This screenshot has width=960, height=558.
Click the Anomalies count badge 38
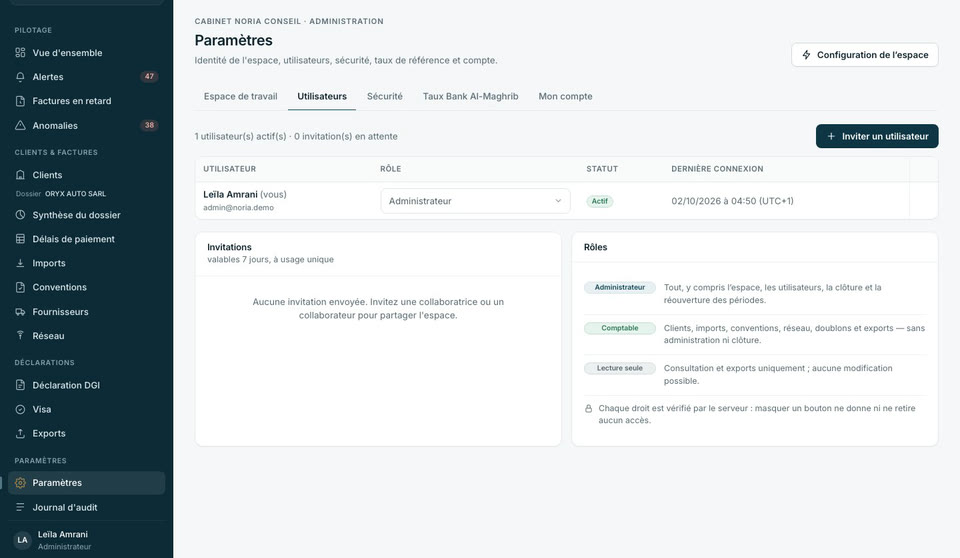(x=149, y=125)
